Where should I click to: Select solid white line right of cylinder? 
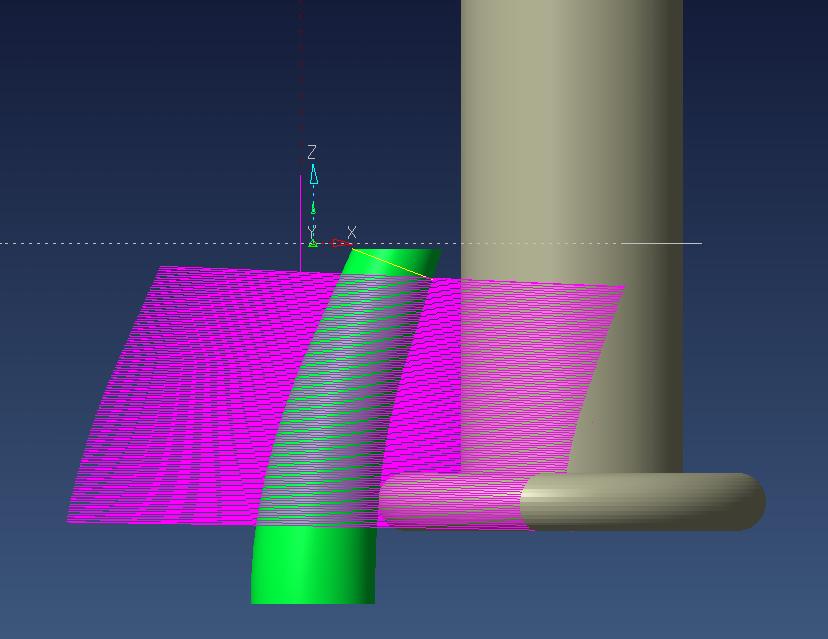[692, 243]
